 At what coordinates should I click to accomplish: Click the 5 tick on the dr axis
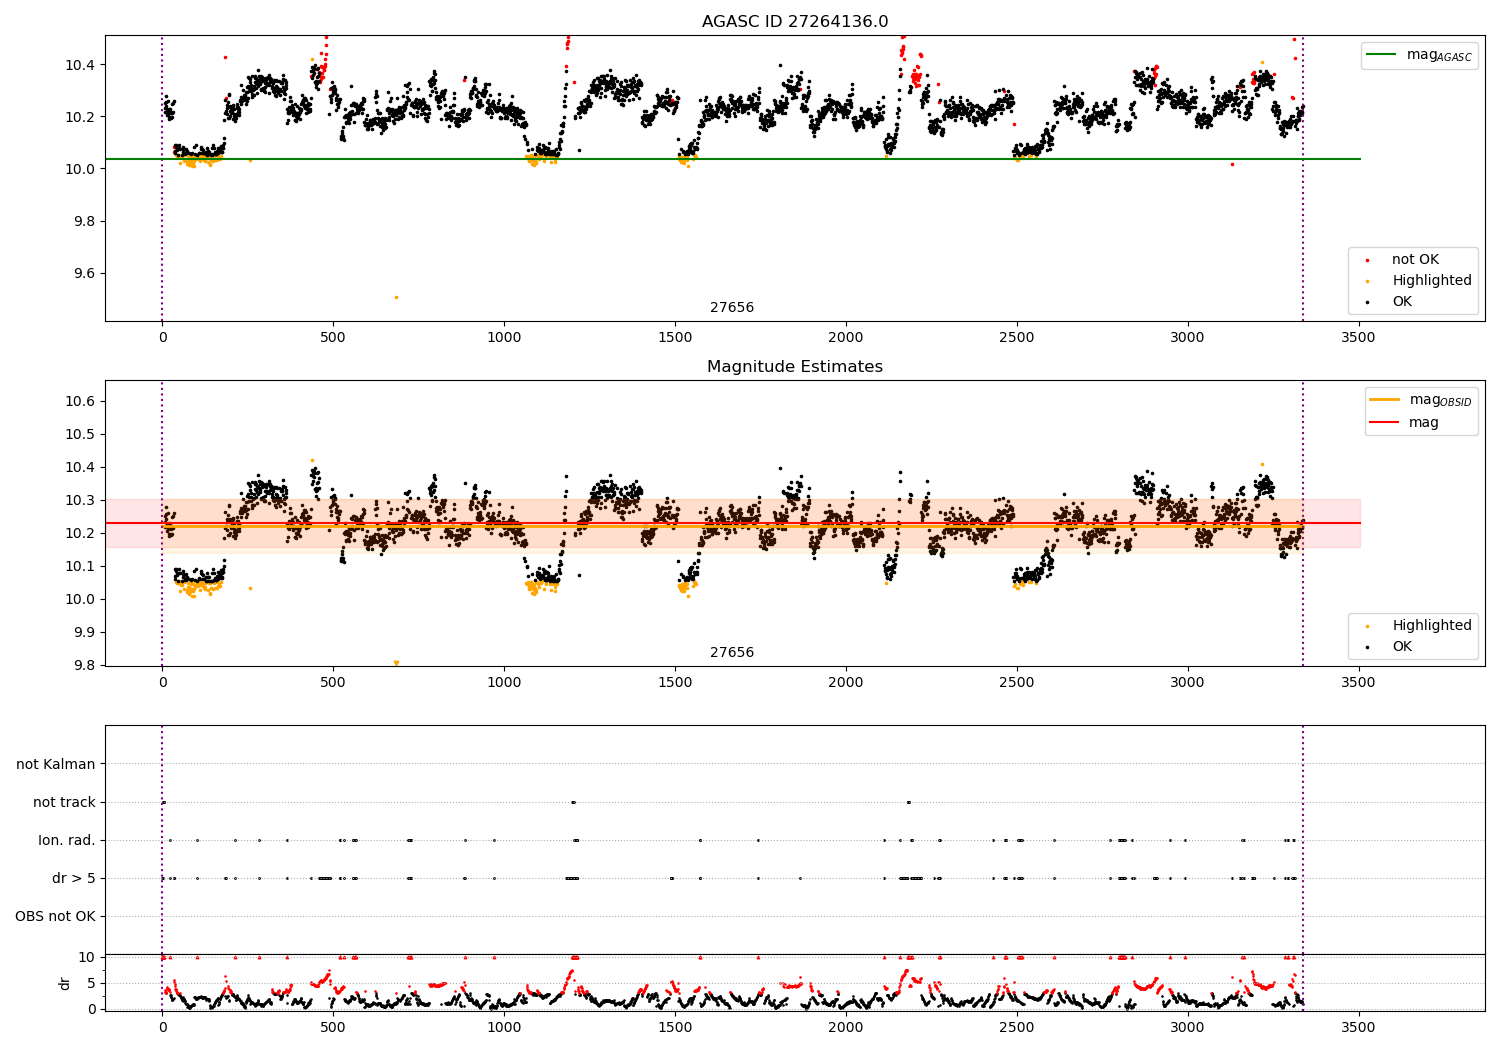tap(91, 984)
